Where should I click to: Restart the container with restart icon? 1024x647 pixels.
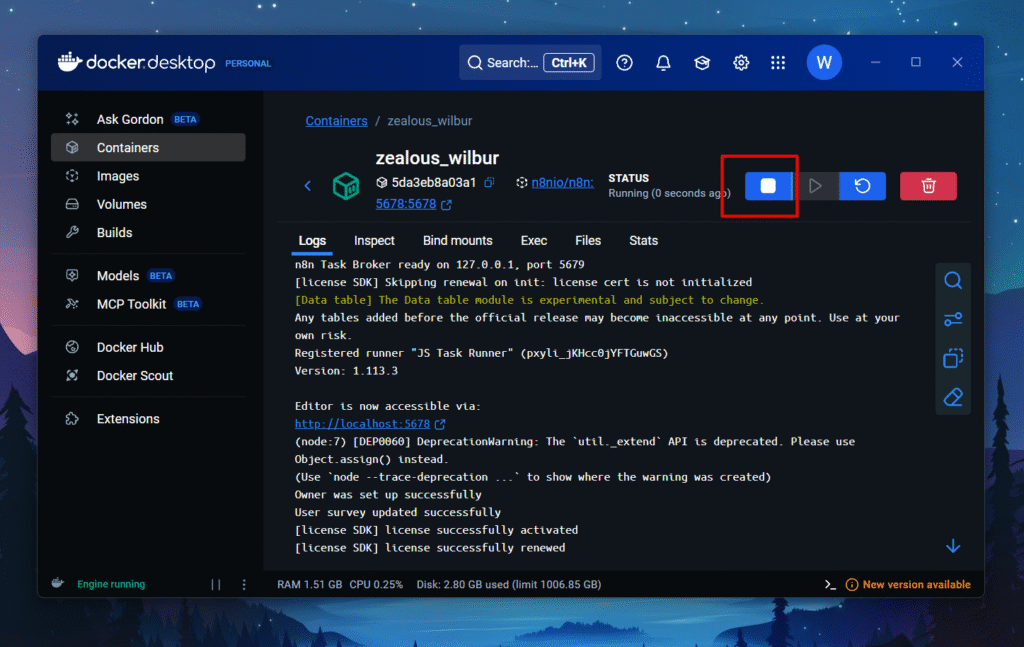tap(862, 186)
